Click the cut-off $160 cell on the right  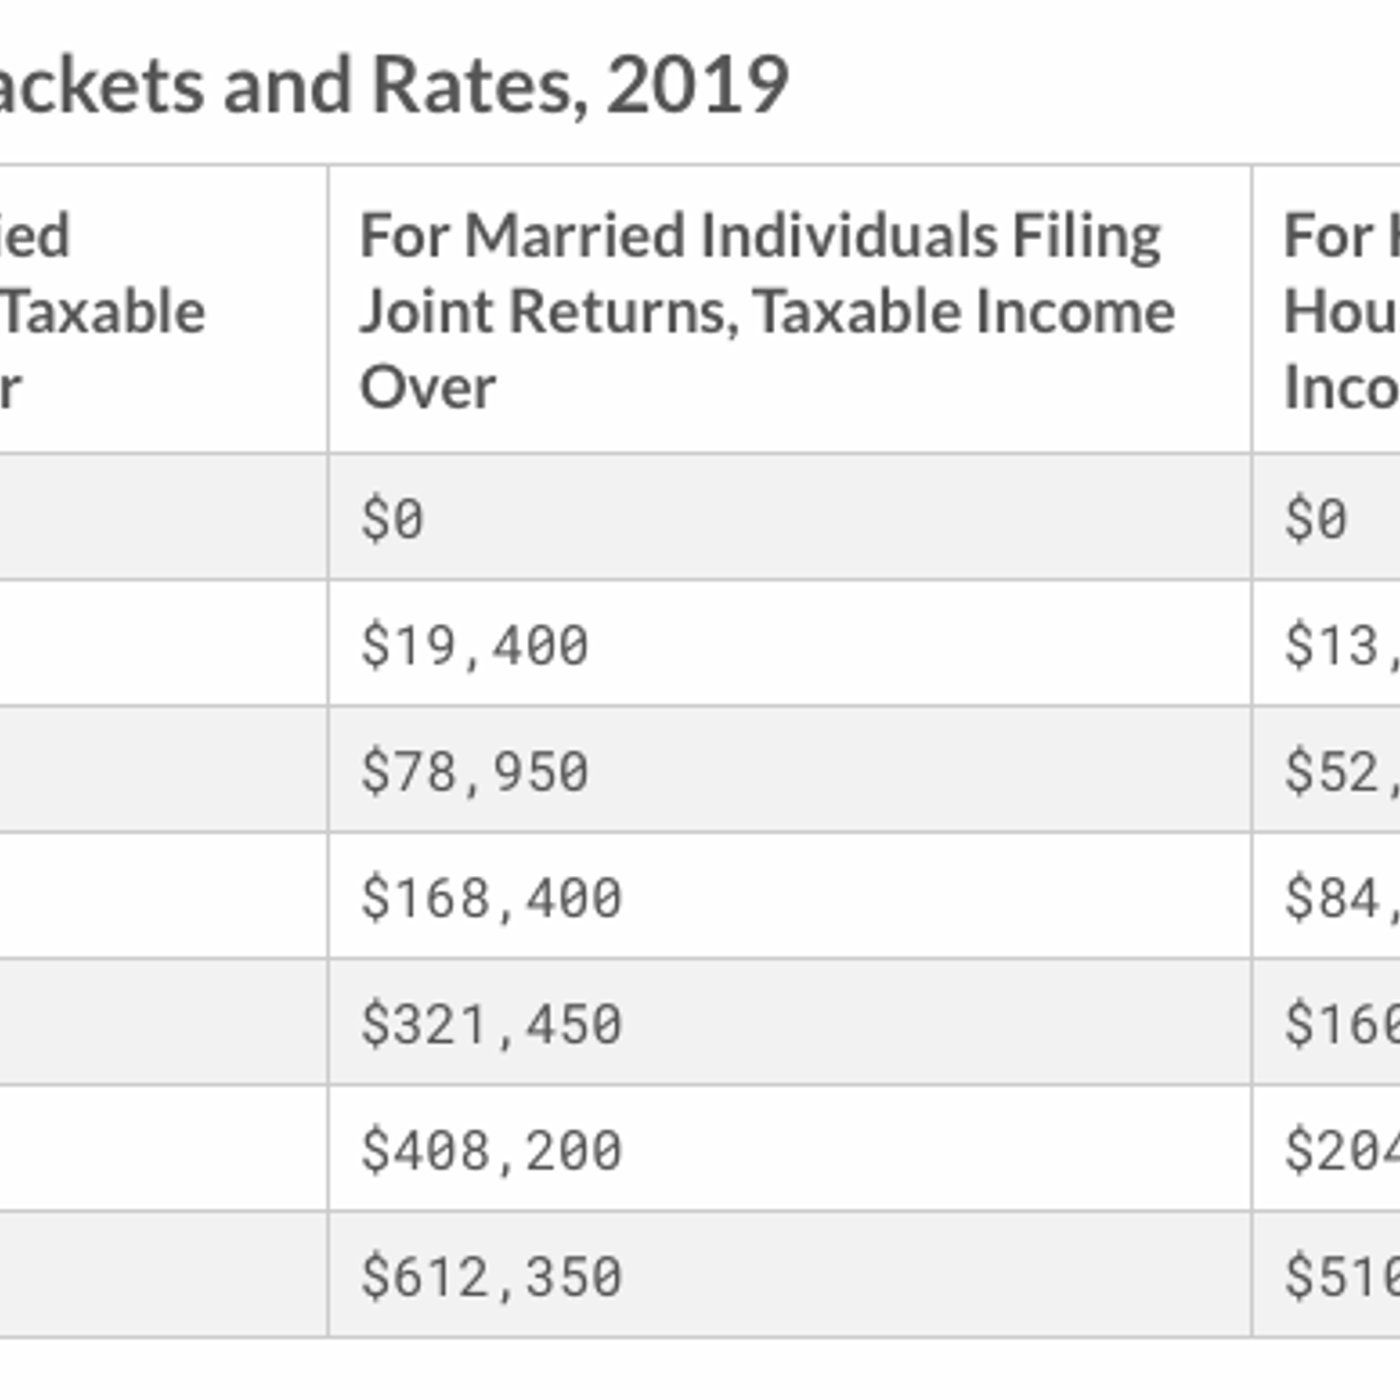1340,1024
